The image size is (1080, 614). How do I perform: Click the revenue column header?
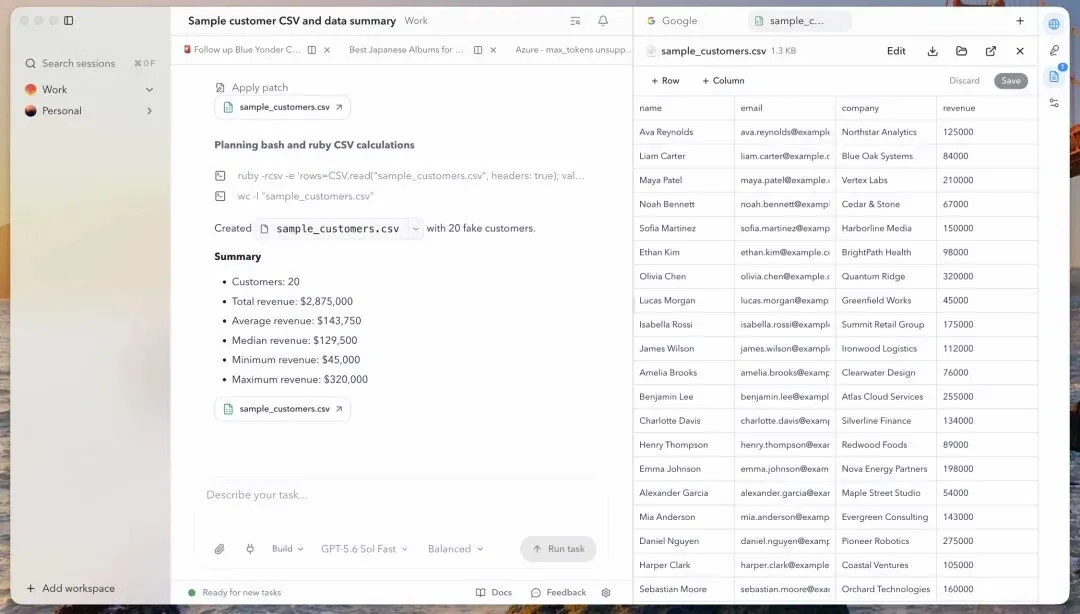pyautogui.click(x=987, y=108)
